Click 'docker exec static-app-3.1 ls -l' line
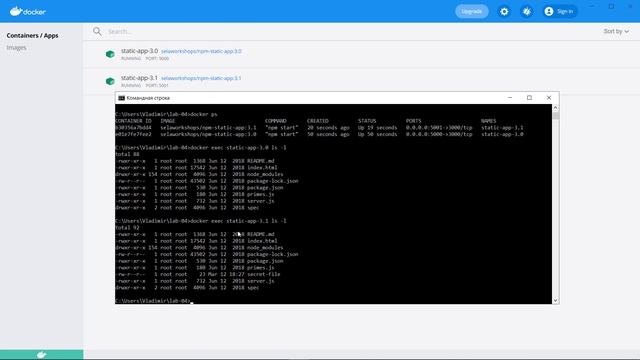This screenshot has width=640, height=360. click(x=201, y=221)
